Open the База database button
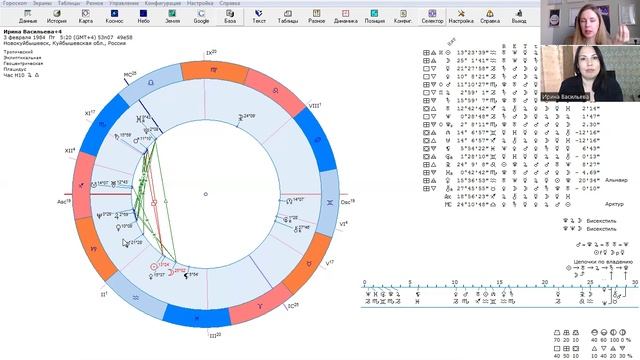Viewport: 640px width, 360px height. 230,17
